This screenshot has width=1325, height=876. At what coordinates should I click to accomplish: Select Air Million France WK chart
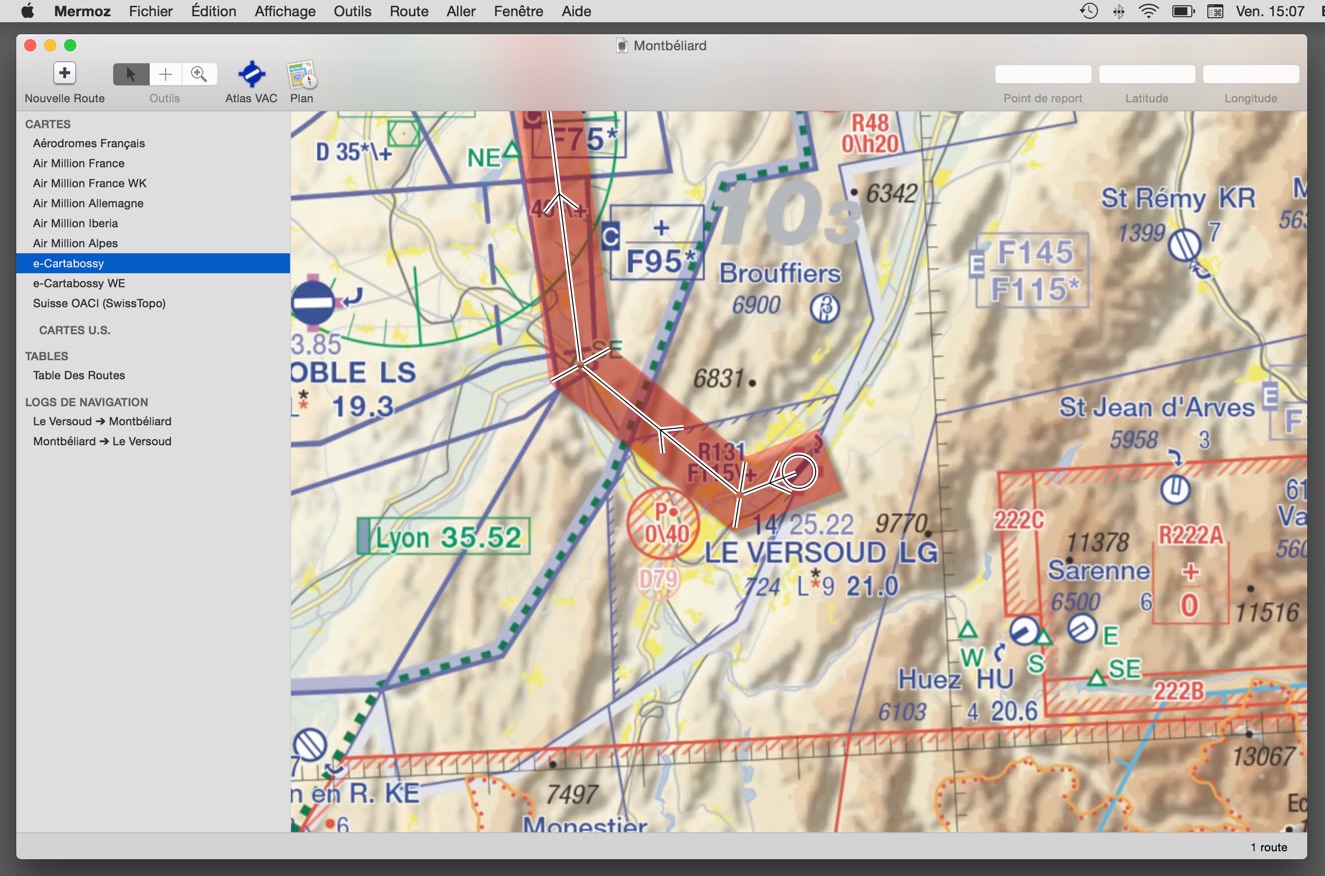tap(153, 183)
